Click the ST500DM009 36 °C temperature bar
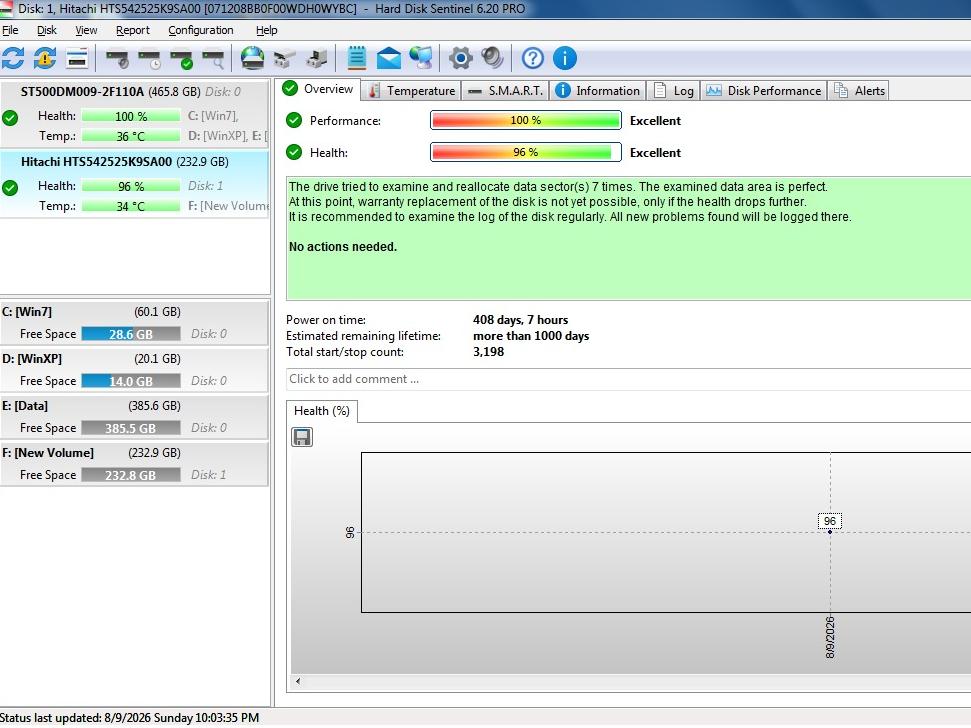The height and width of the screenshot is (728, 971). pos(131,136)
